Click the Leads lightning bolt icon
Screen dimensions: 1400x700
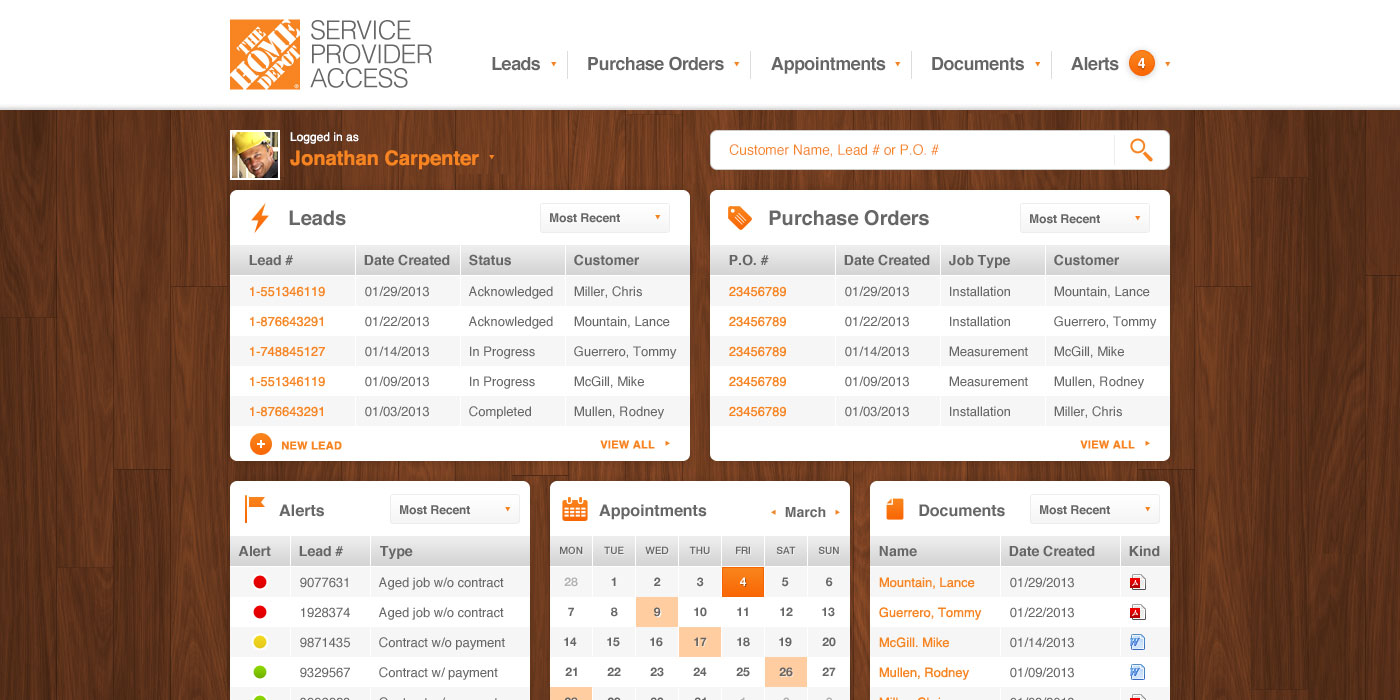(x=260, y=218)
